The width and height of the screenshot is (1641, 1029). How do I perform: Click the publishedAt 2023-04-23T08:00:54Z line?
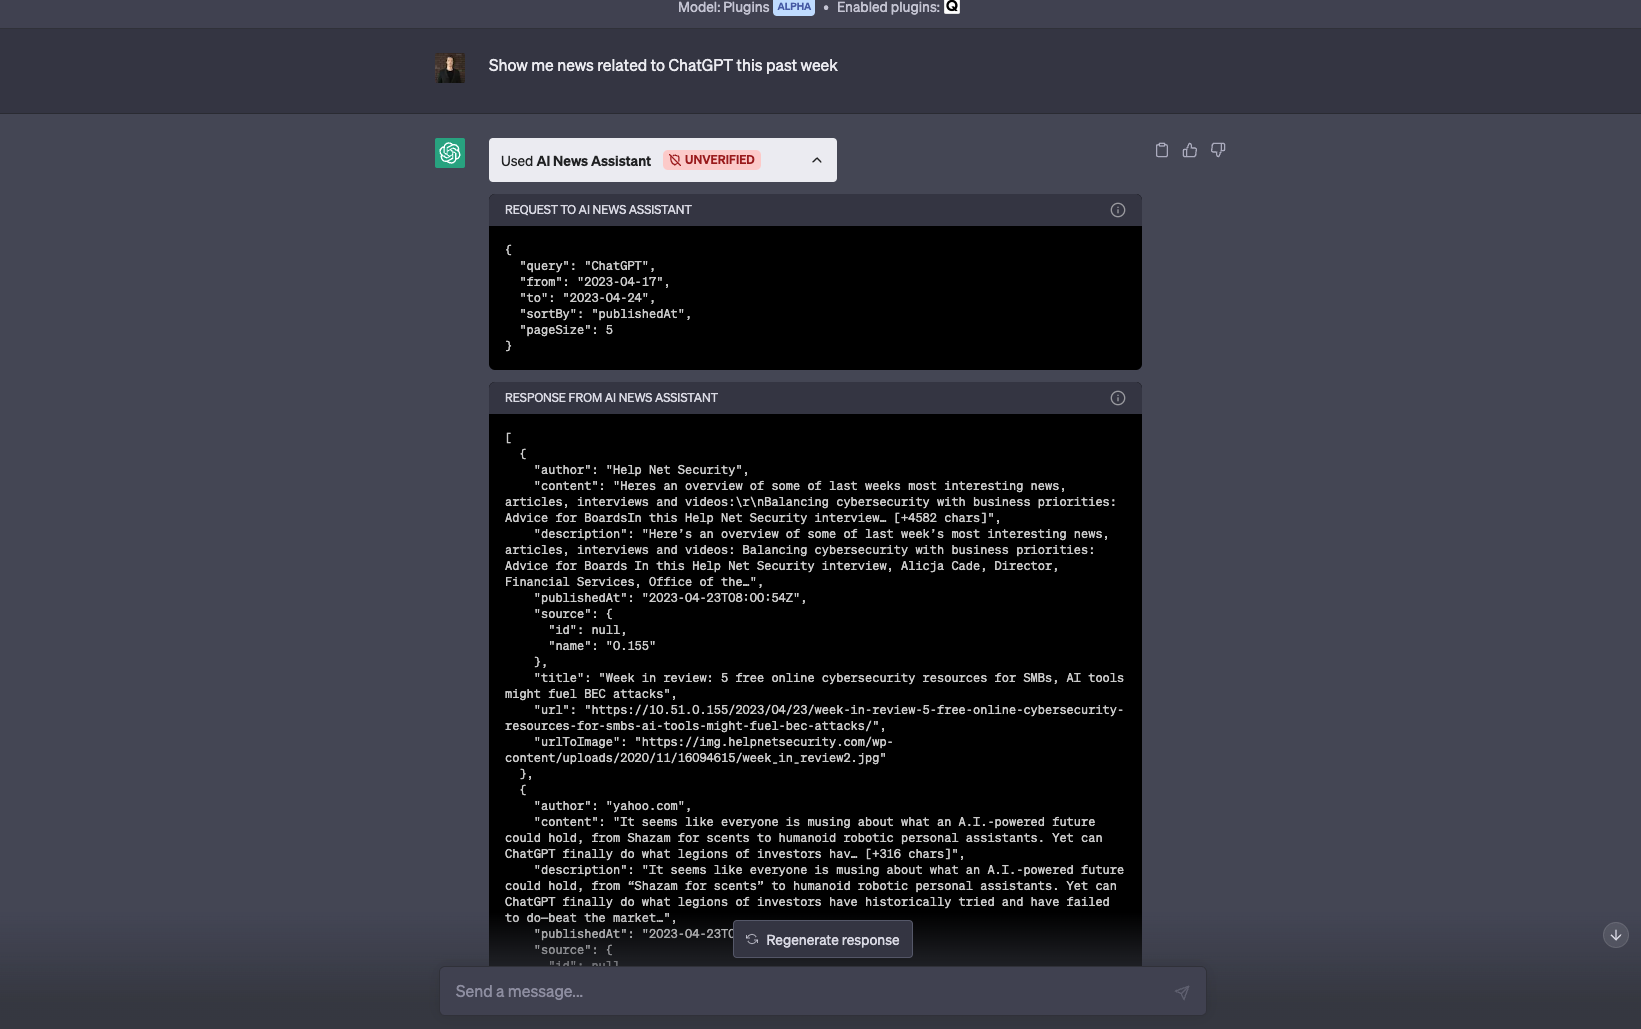[x=670, y=598]
